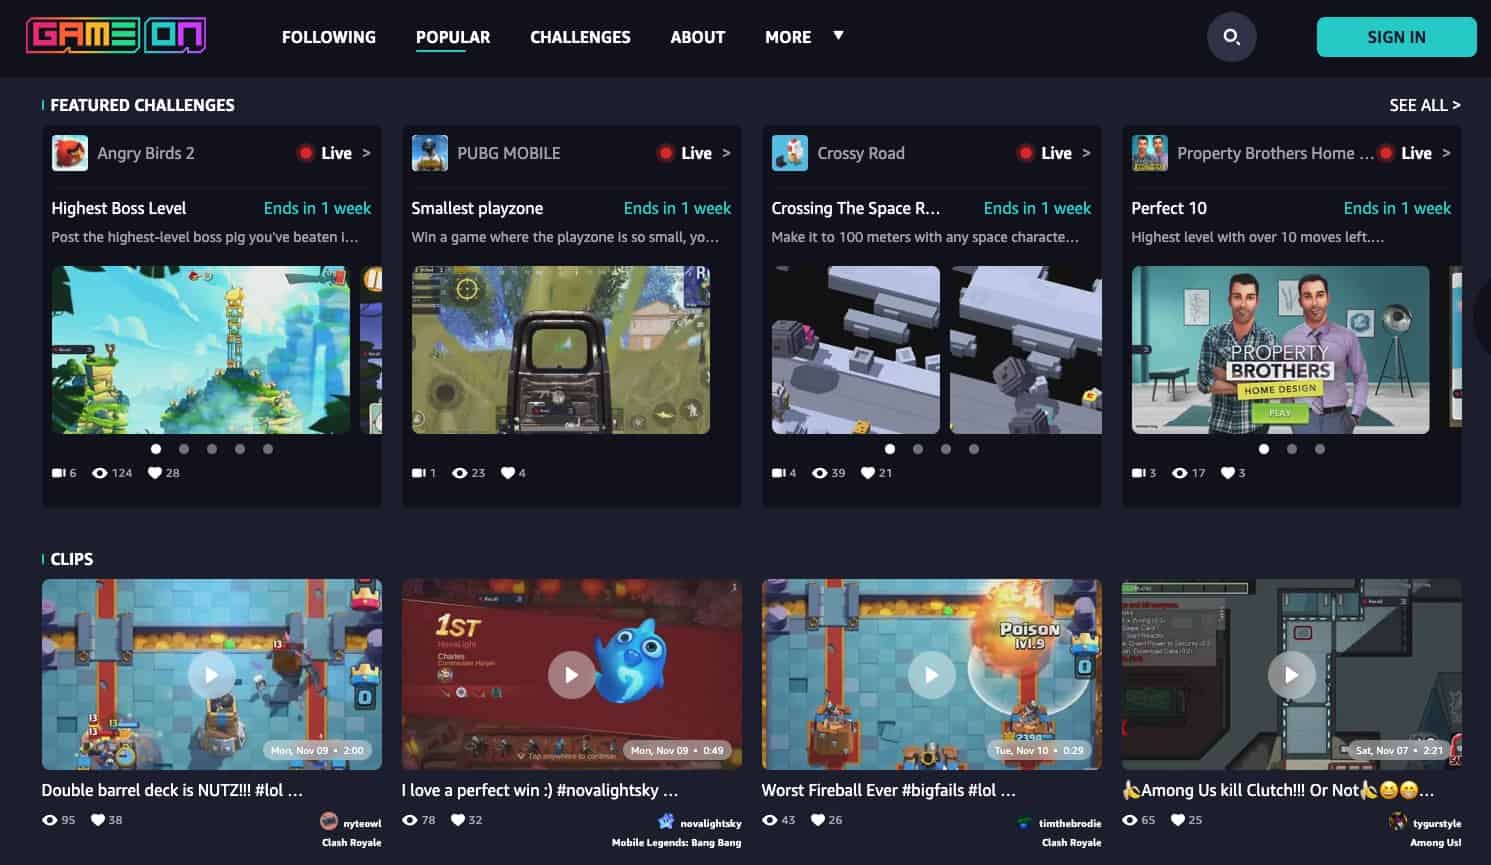Click the video count icon on Angry Birds 2 card
The width and height of the screenshot is (1491, 865).
pos(58,473)
